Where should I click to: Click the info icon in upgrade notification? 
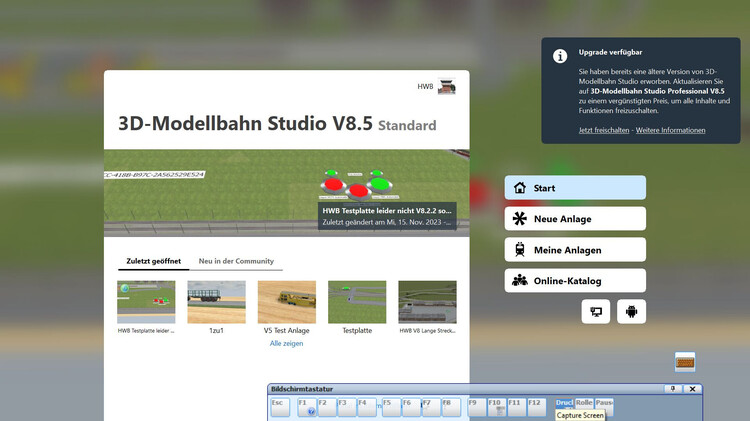(560, 56)
